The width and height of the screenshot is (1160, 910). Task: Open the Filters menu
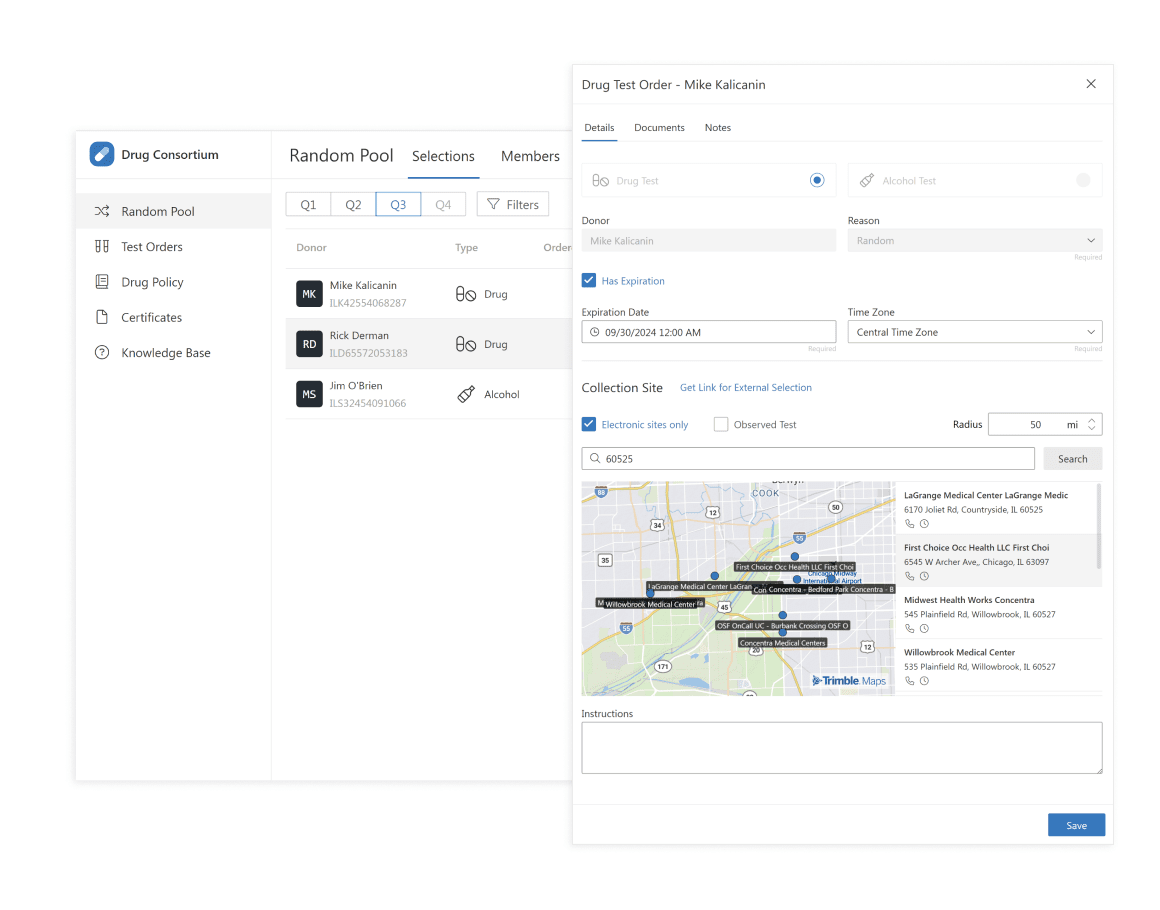pos(513,205)
